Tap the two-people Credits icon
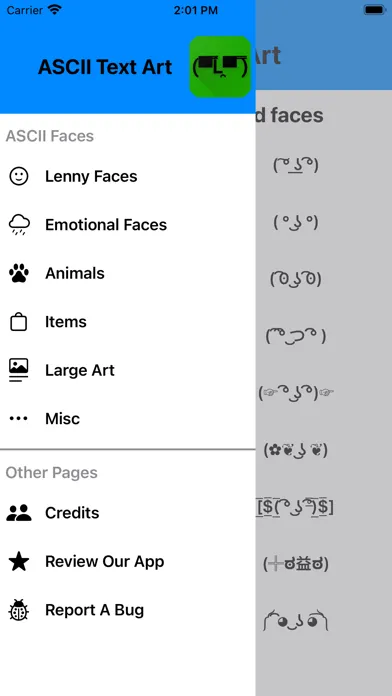The width and height of the screenshot is (392, 696). (x=19, y=513)
